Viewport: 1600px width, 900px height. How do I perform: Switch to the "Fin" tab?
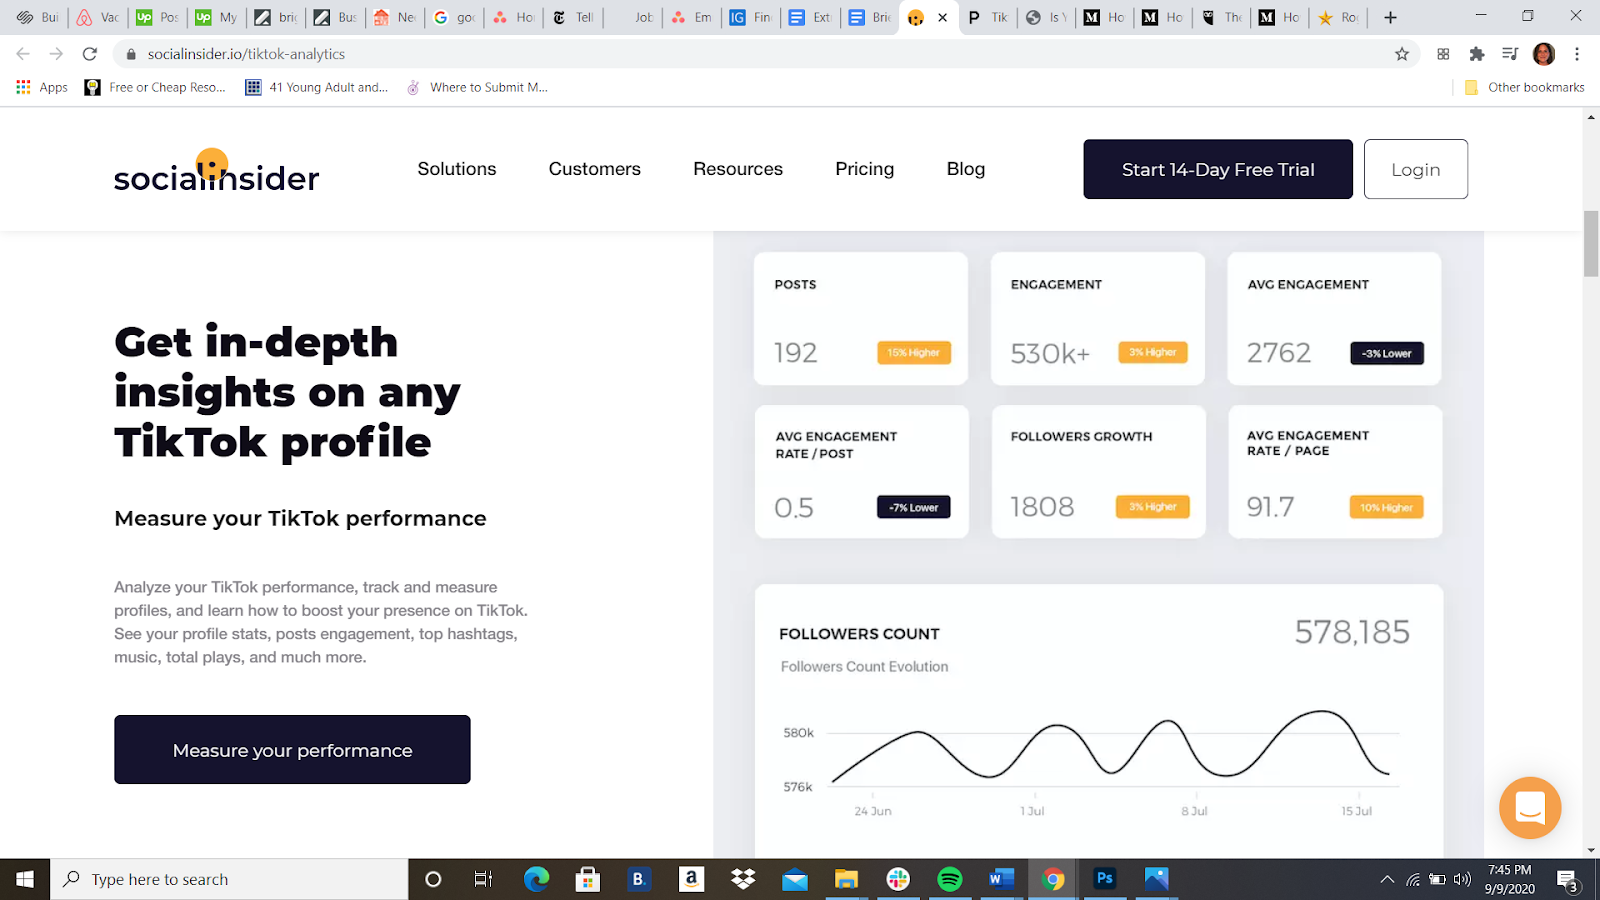click(x=751, y=17)
